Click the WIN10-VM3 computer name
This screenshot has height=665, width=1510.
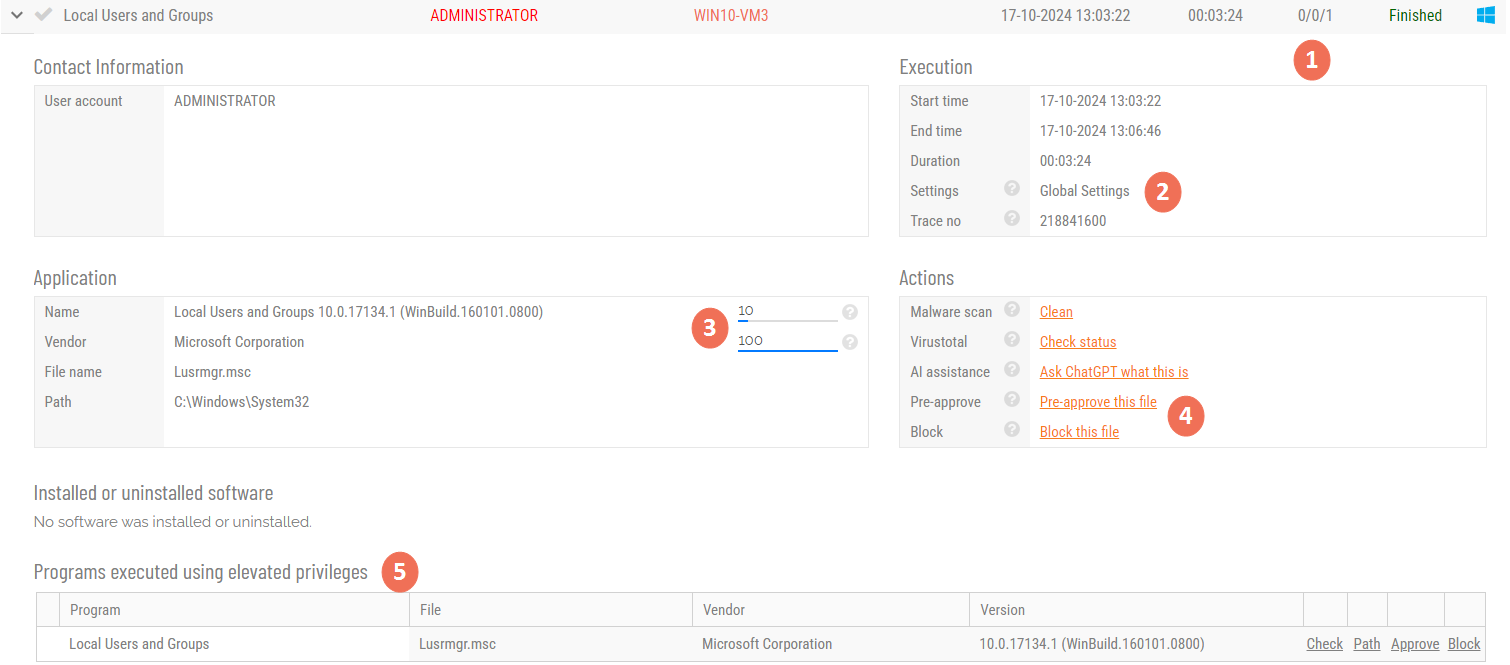click(x=731, y=15)
